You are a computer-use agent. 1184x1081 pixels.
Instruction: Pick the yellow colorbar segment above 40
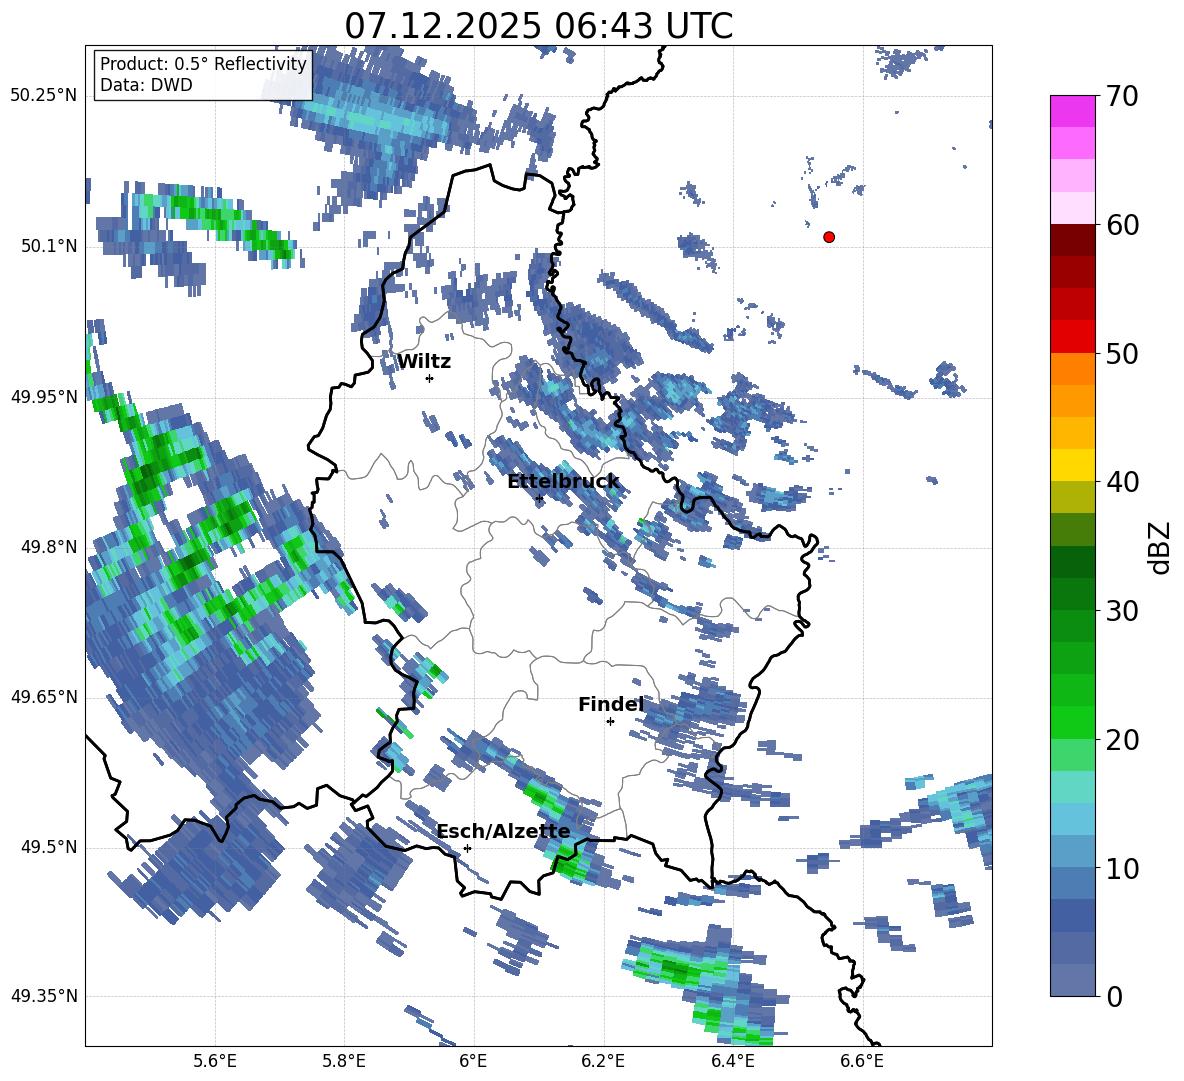click(1072, 465)
